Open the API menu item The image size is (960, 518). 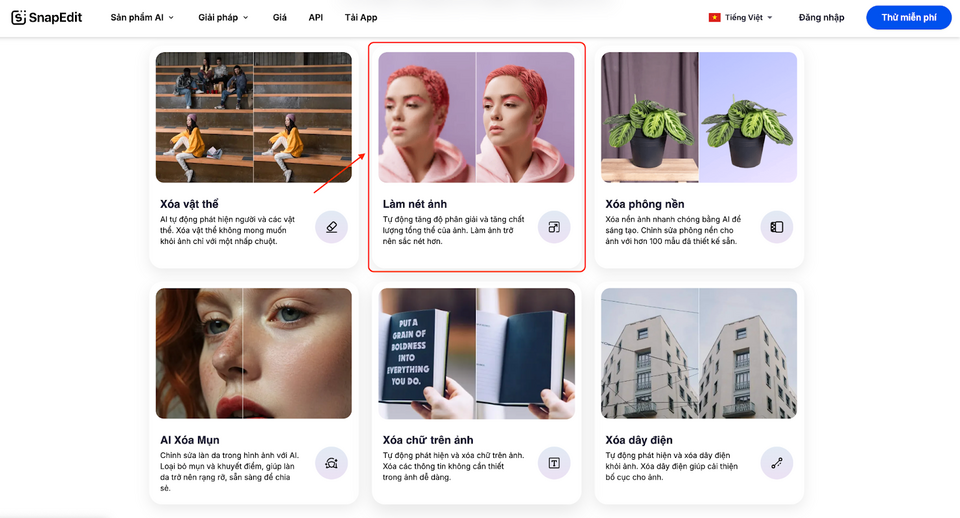[x=315, y=17]
